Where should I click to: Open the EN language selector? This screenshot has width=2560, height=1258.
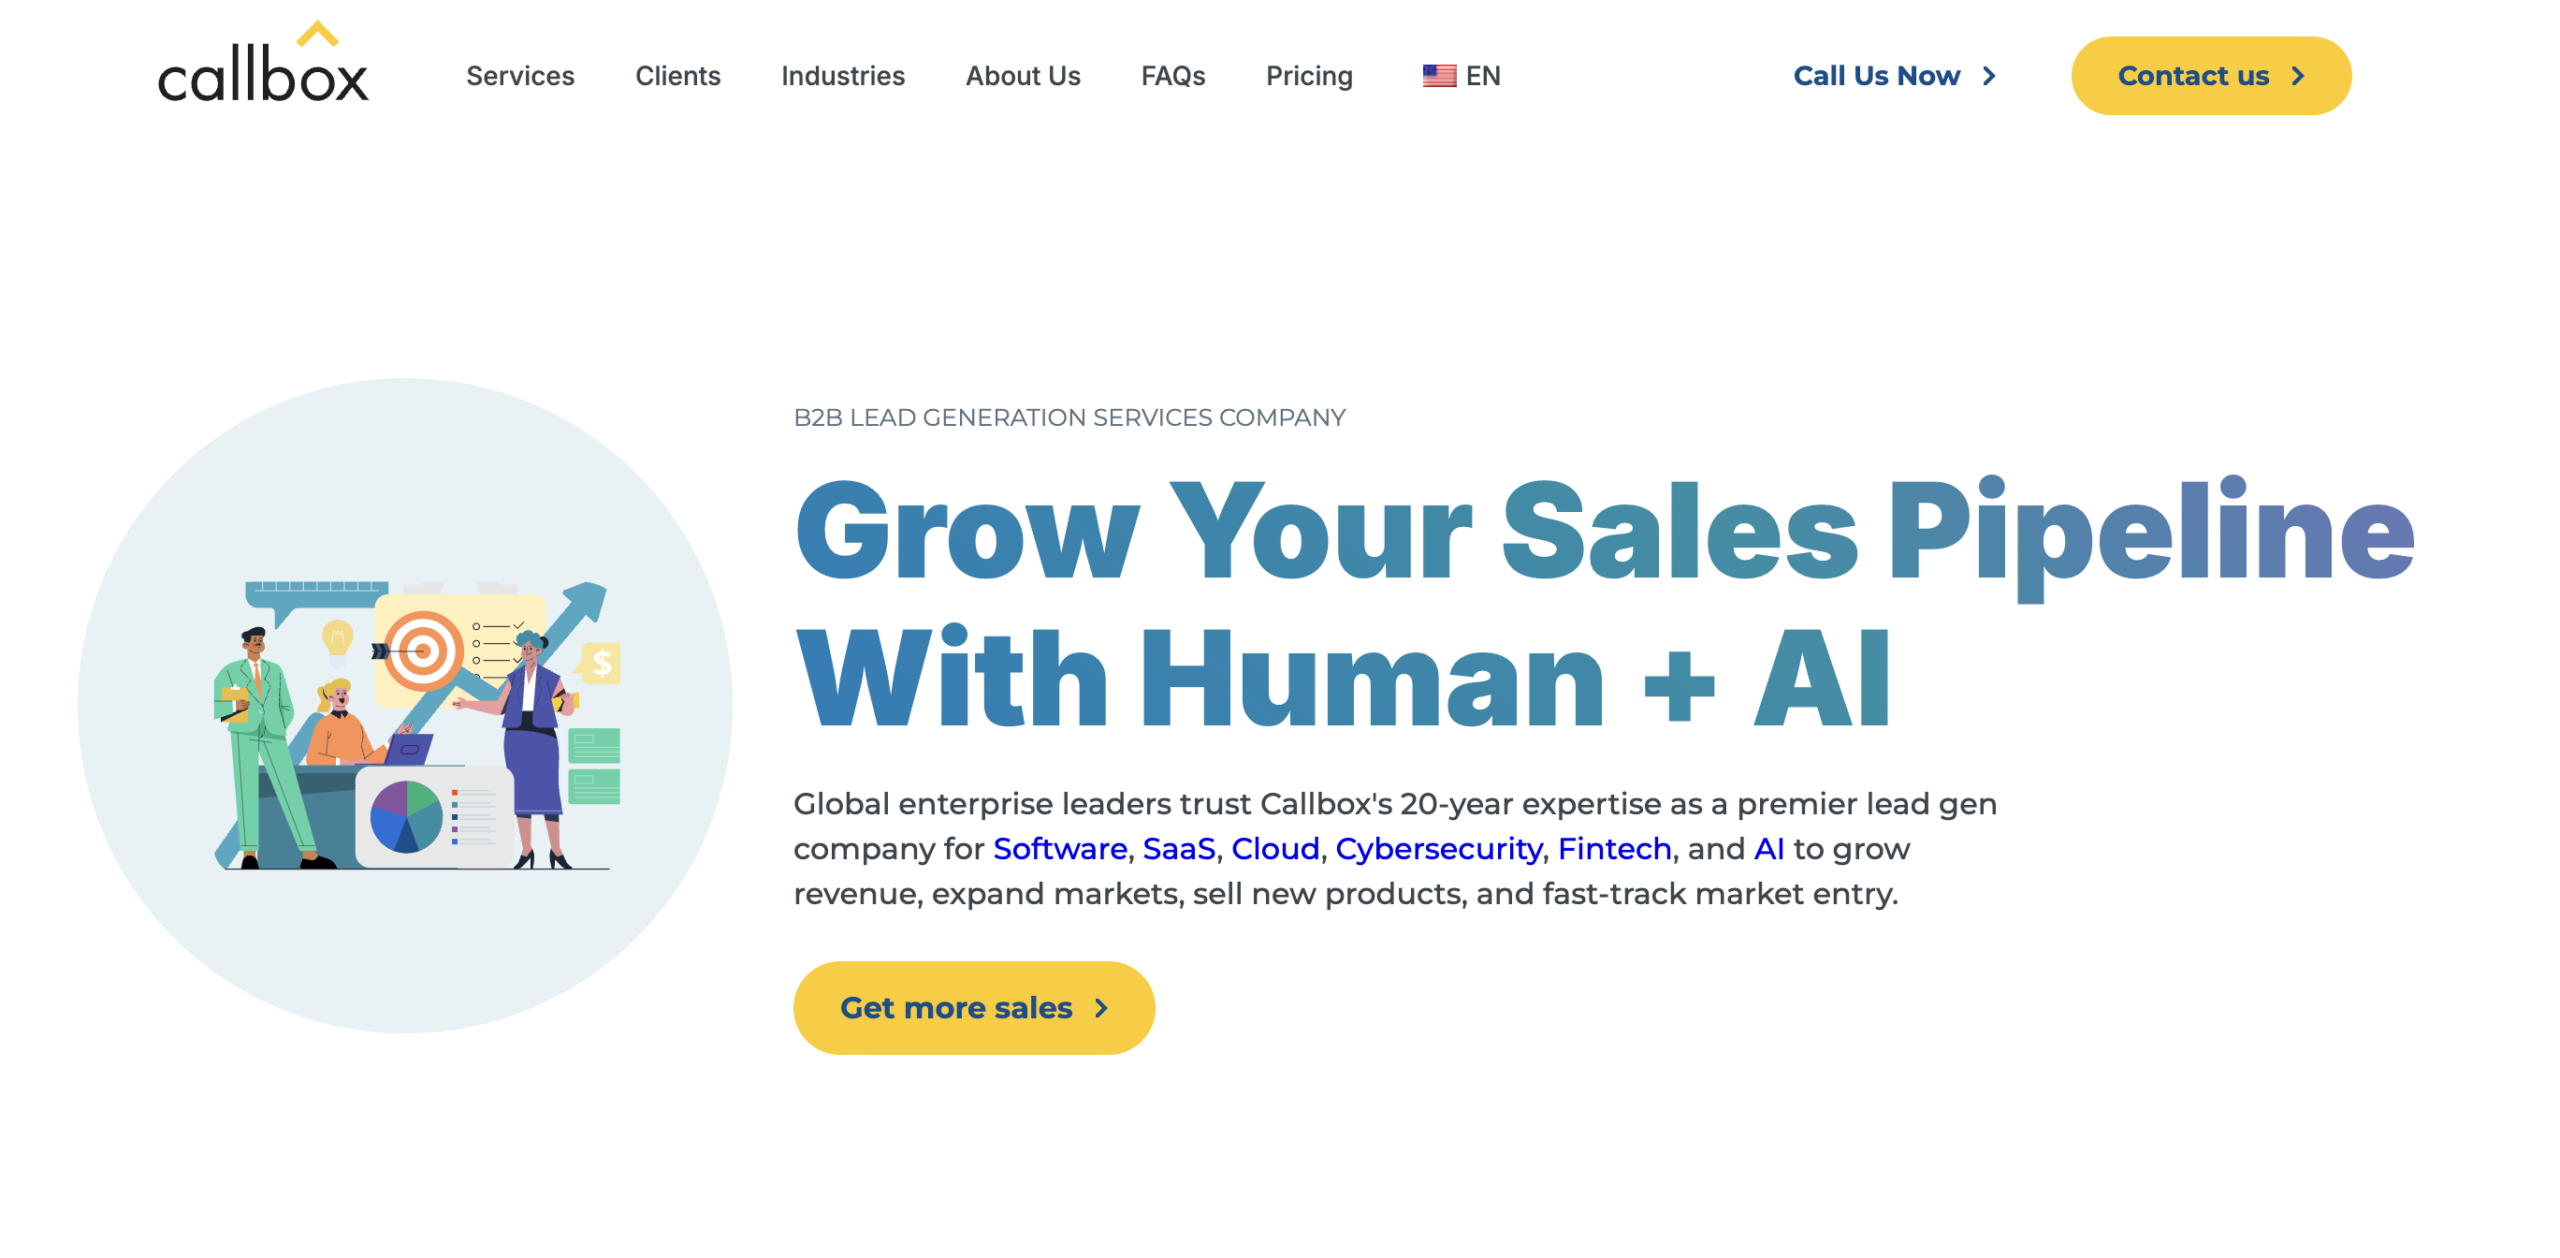1482,76
